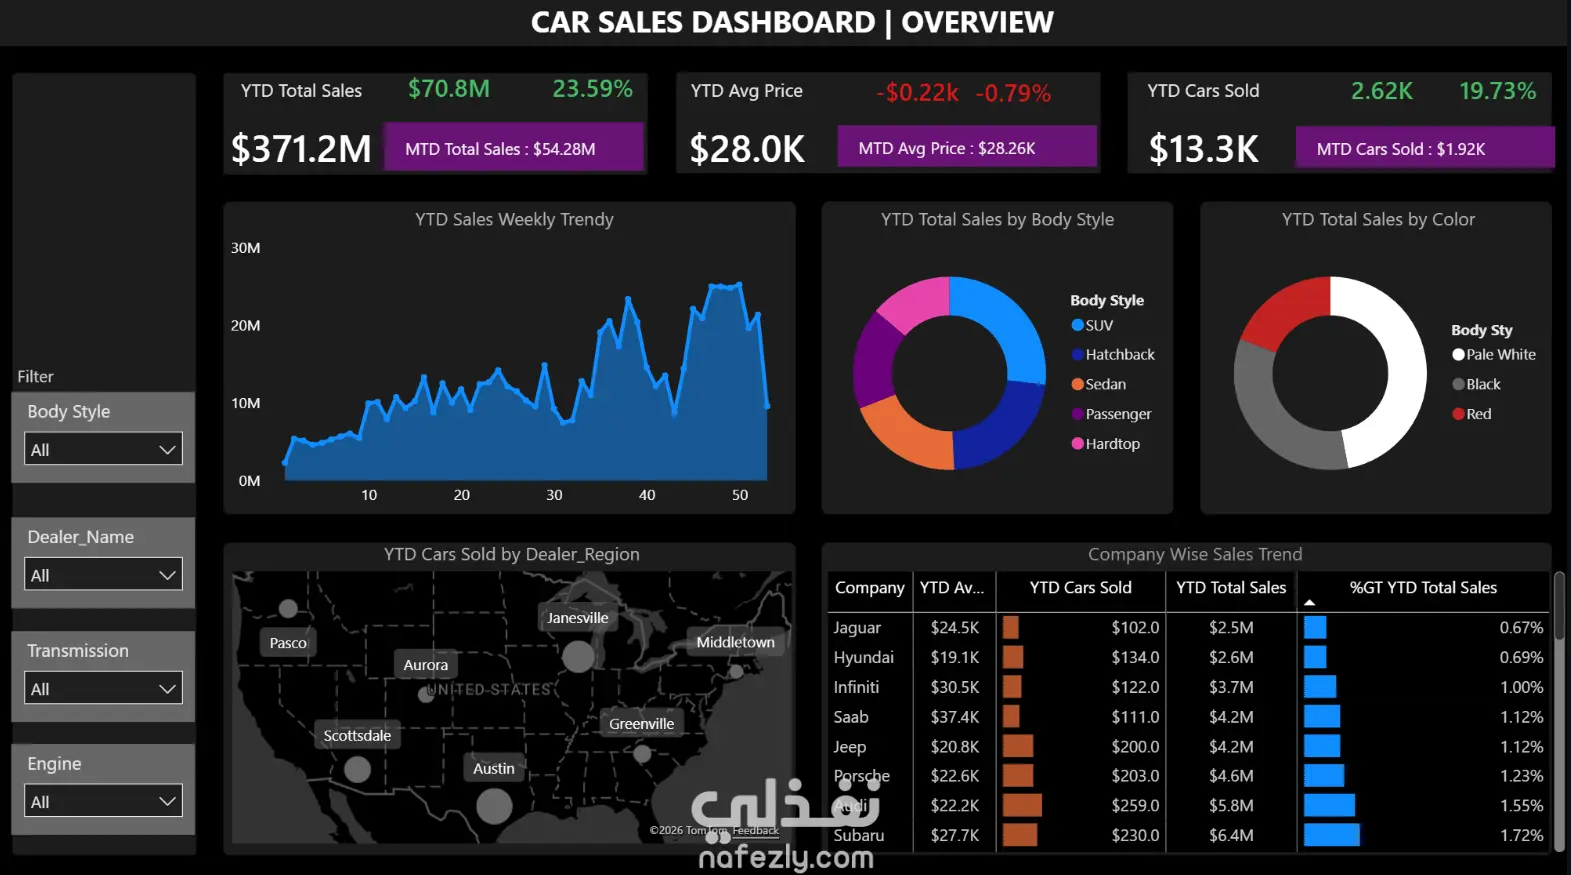Screen dimensions: 1571x875
Task: Click the $13.3K YTD Cars Sold figure
Action: coord(1204,149)
